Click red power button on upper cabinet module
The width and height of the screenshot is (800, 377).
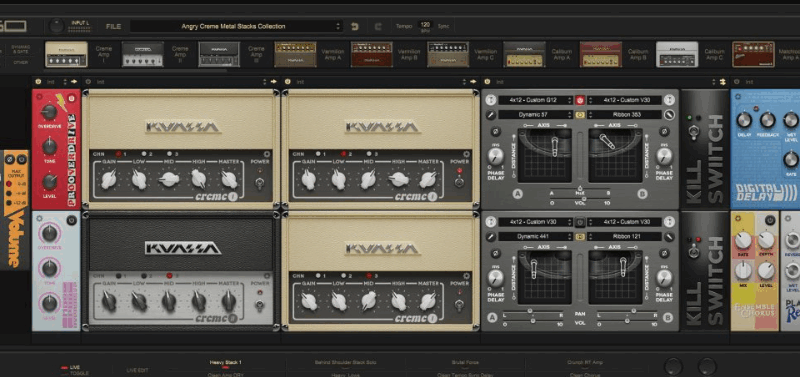pyautogui.click(x=580, y=100)
